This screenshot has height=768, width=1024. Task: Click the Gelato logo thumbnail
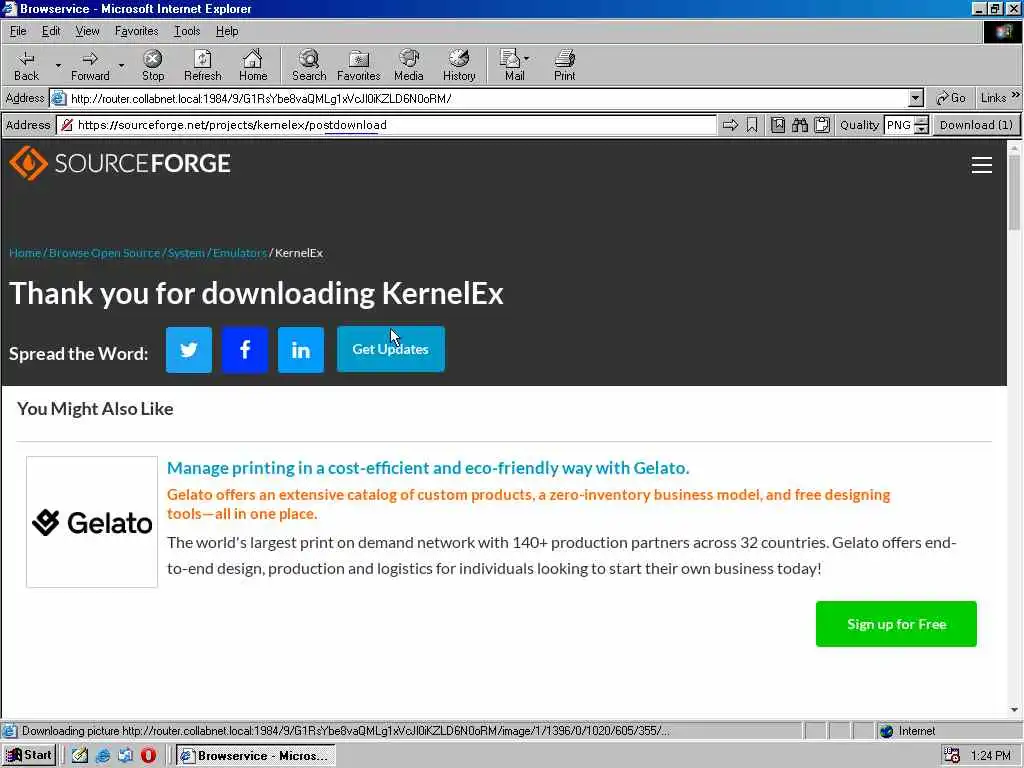[x=92, y=522]
